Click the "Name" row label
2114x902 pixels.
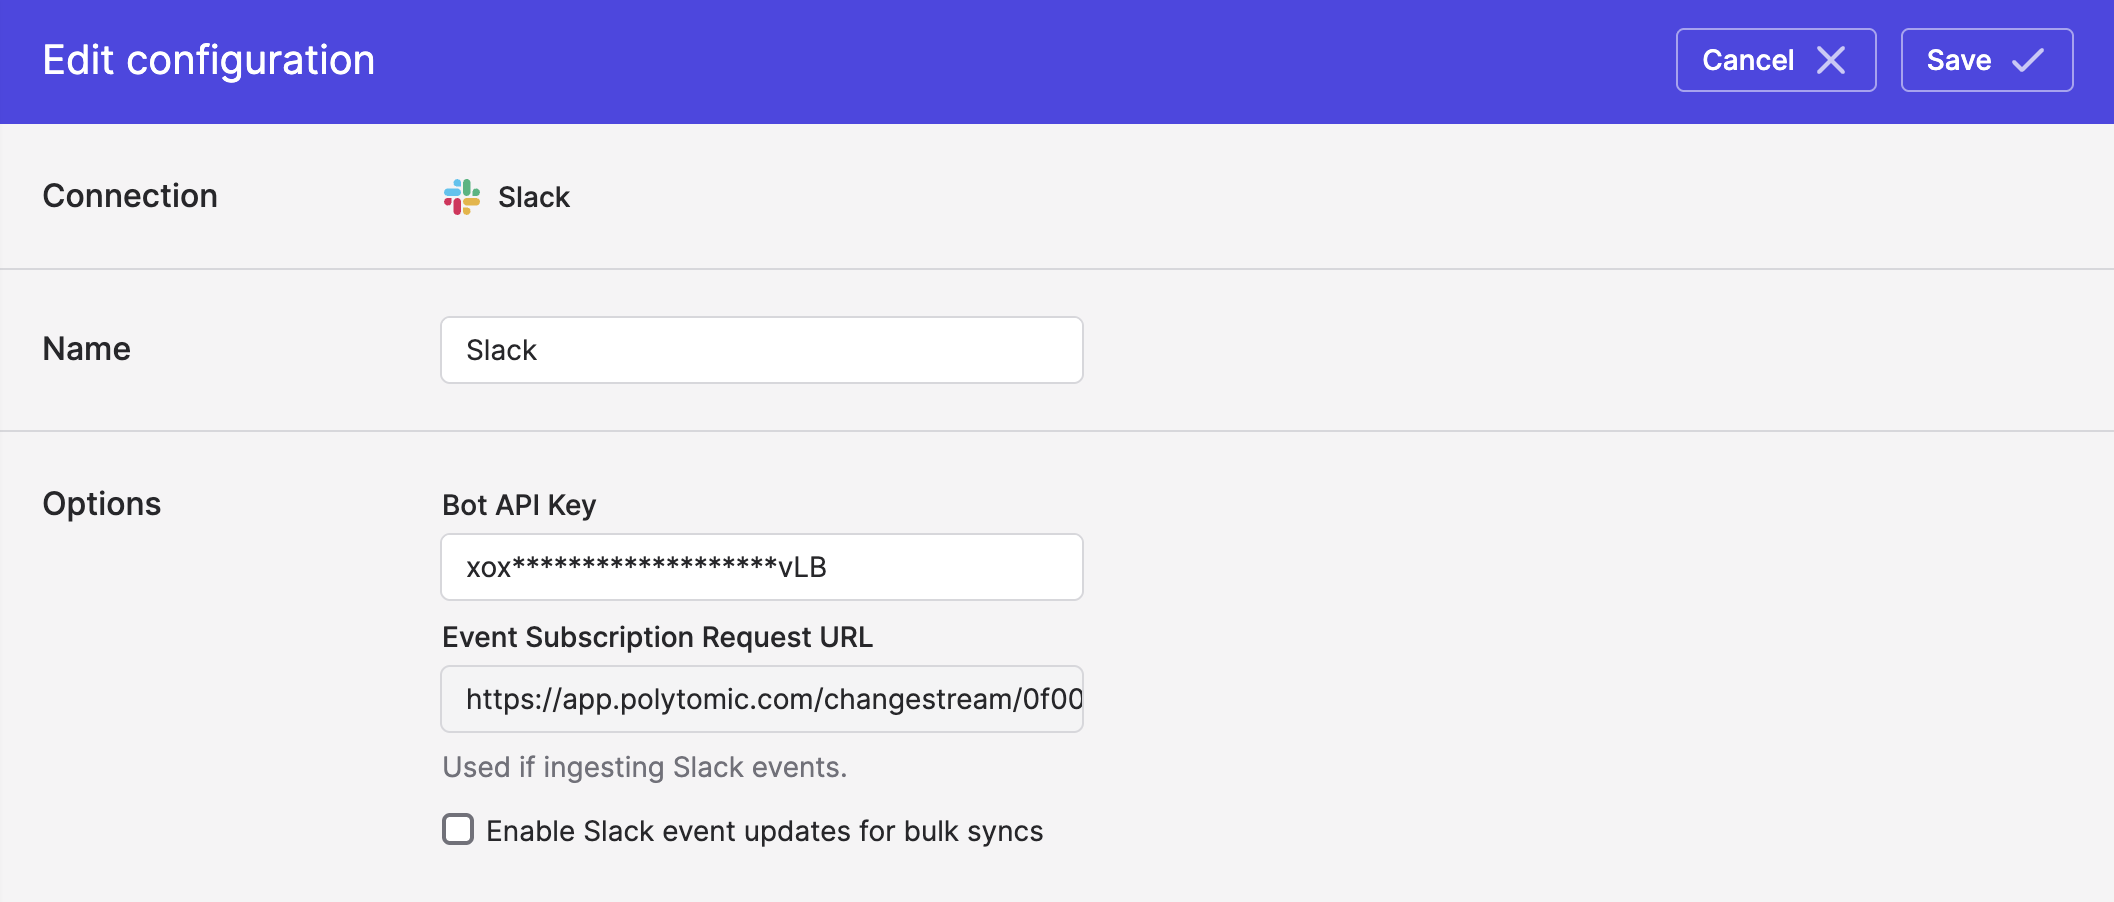pyautogui.click(x=87, y=349)
